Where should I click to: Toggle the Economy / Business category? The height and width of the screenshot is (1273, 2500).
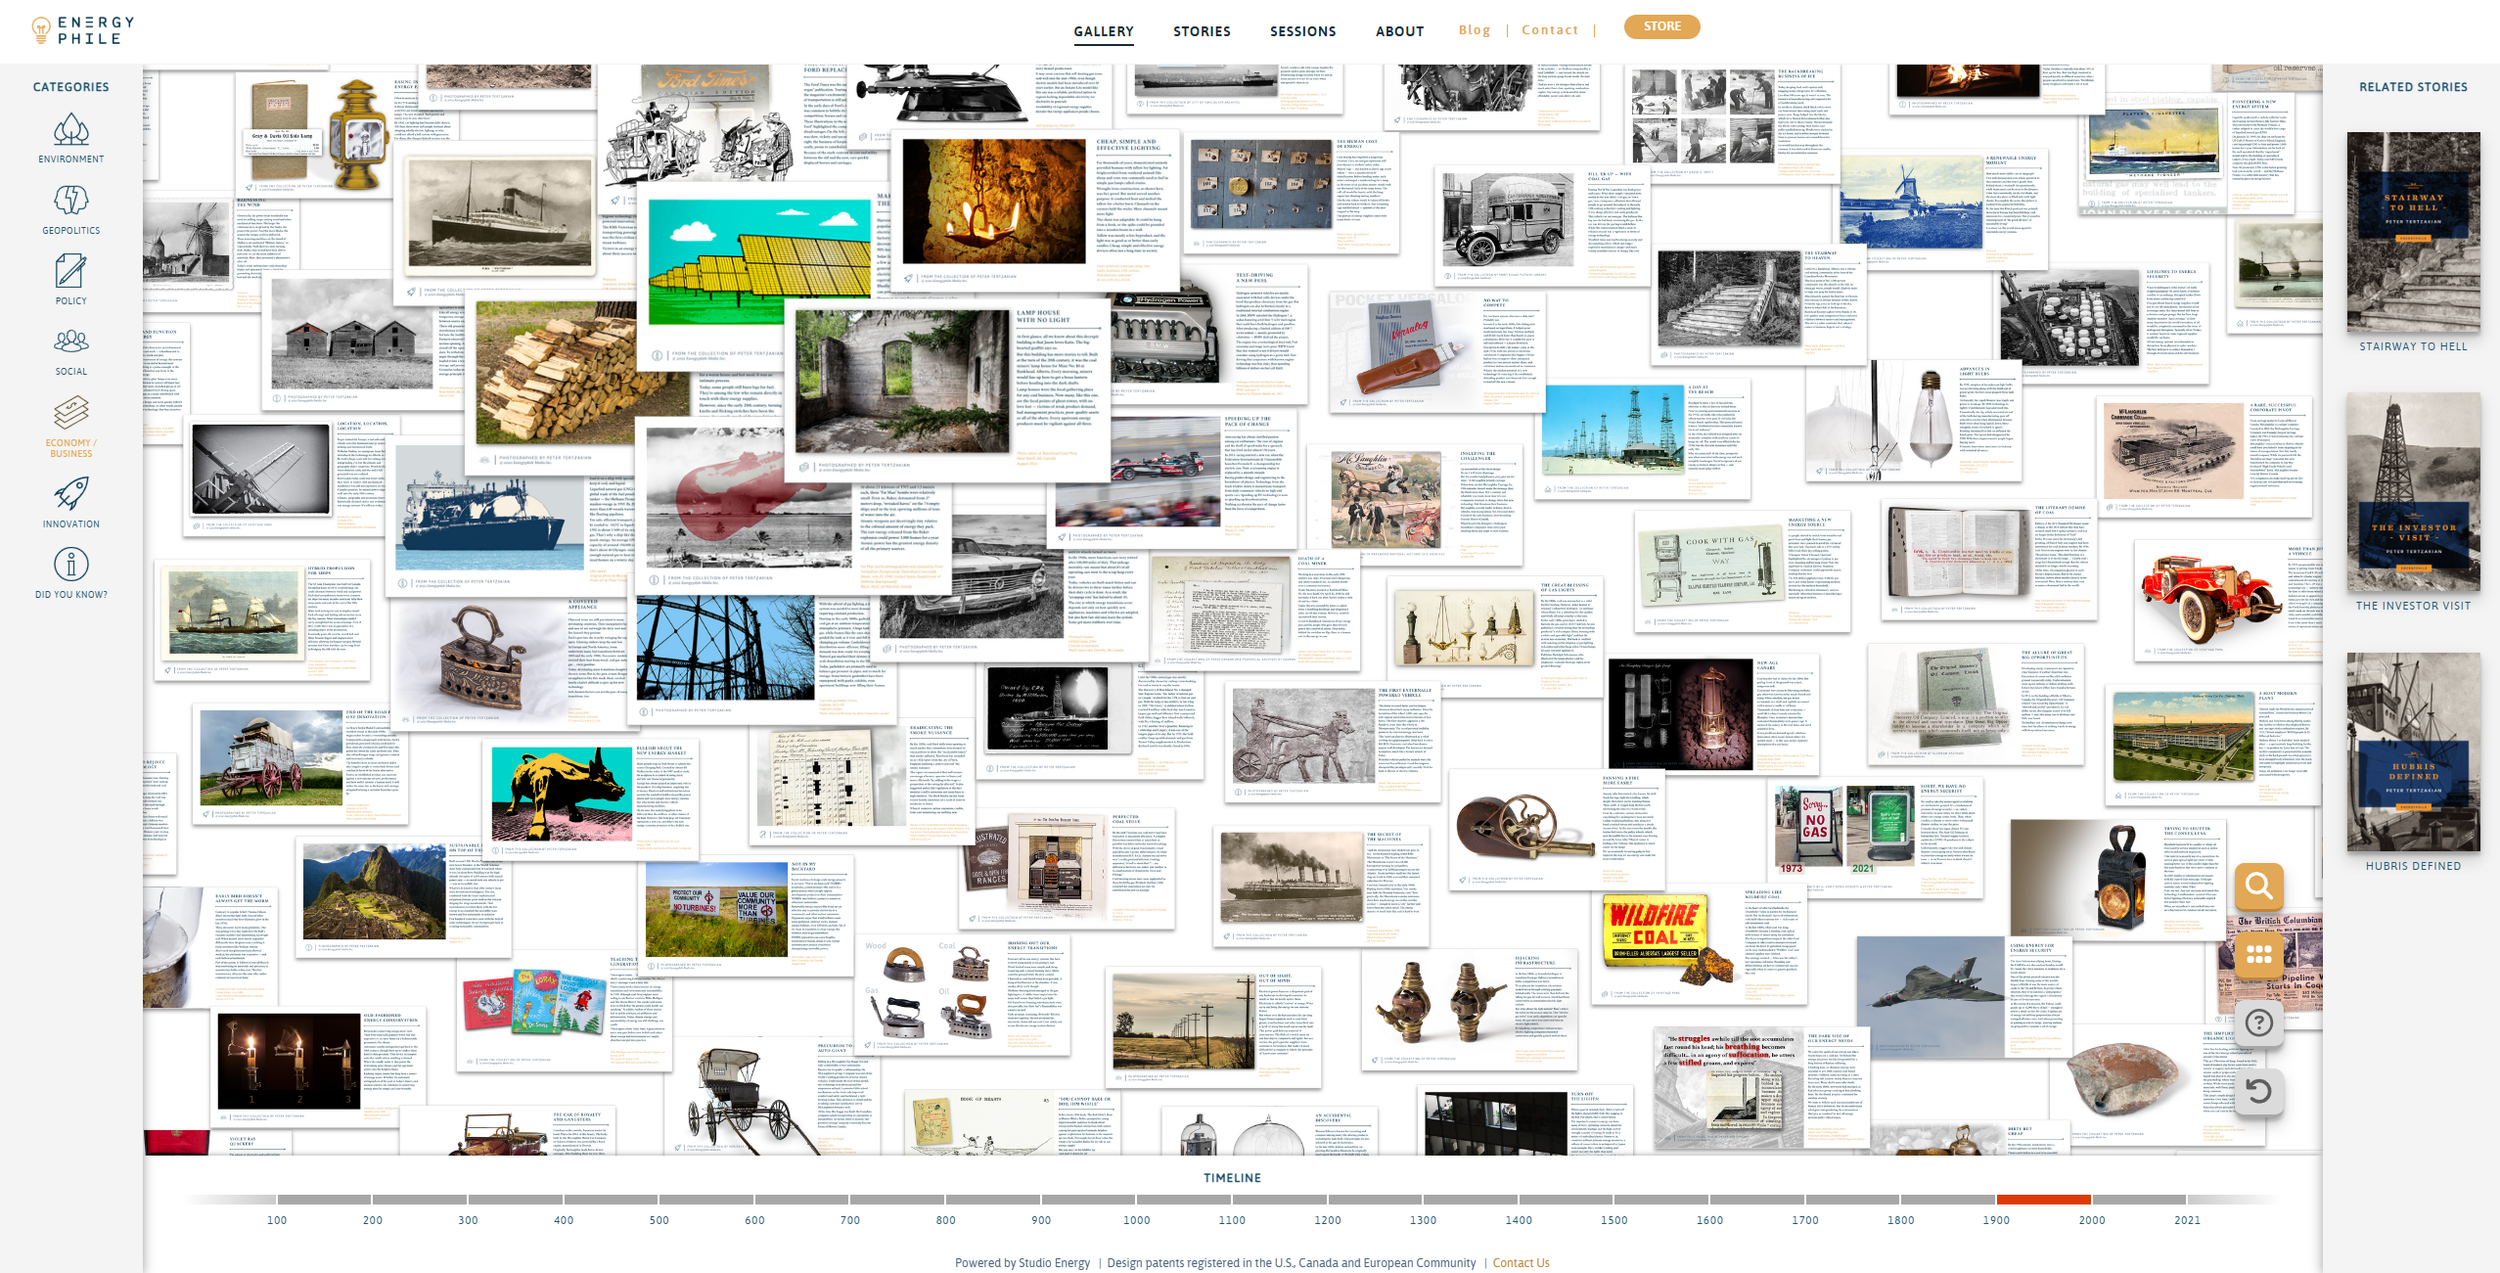click(70, 413)
